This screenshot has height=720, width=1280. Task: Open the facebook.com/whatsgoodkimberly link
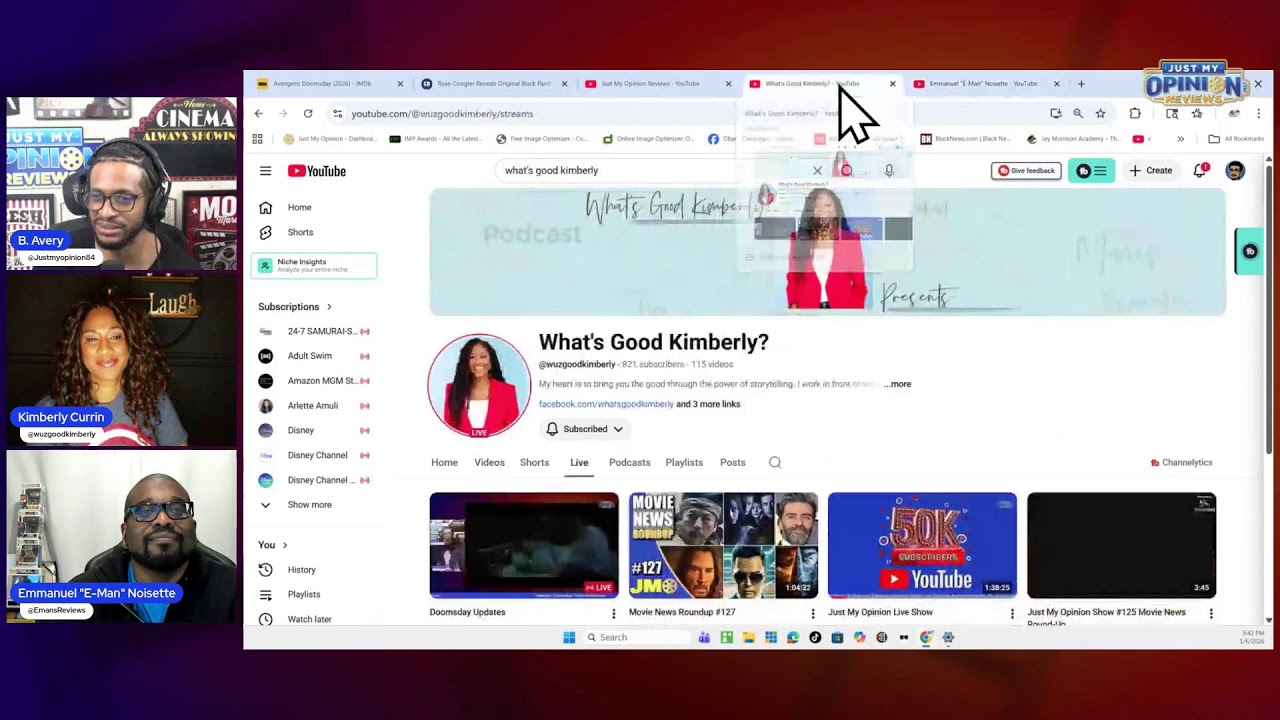click(606, 404)
